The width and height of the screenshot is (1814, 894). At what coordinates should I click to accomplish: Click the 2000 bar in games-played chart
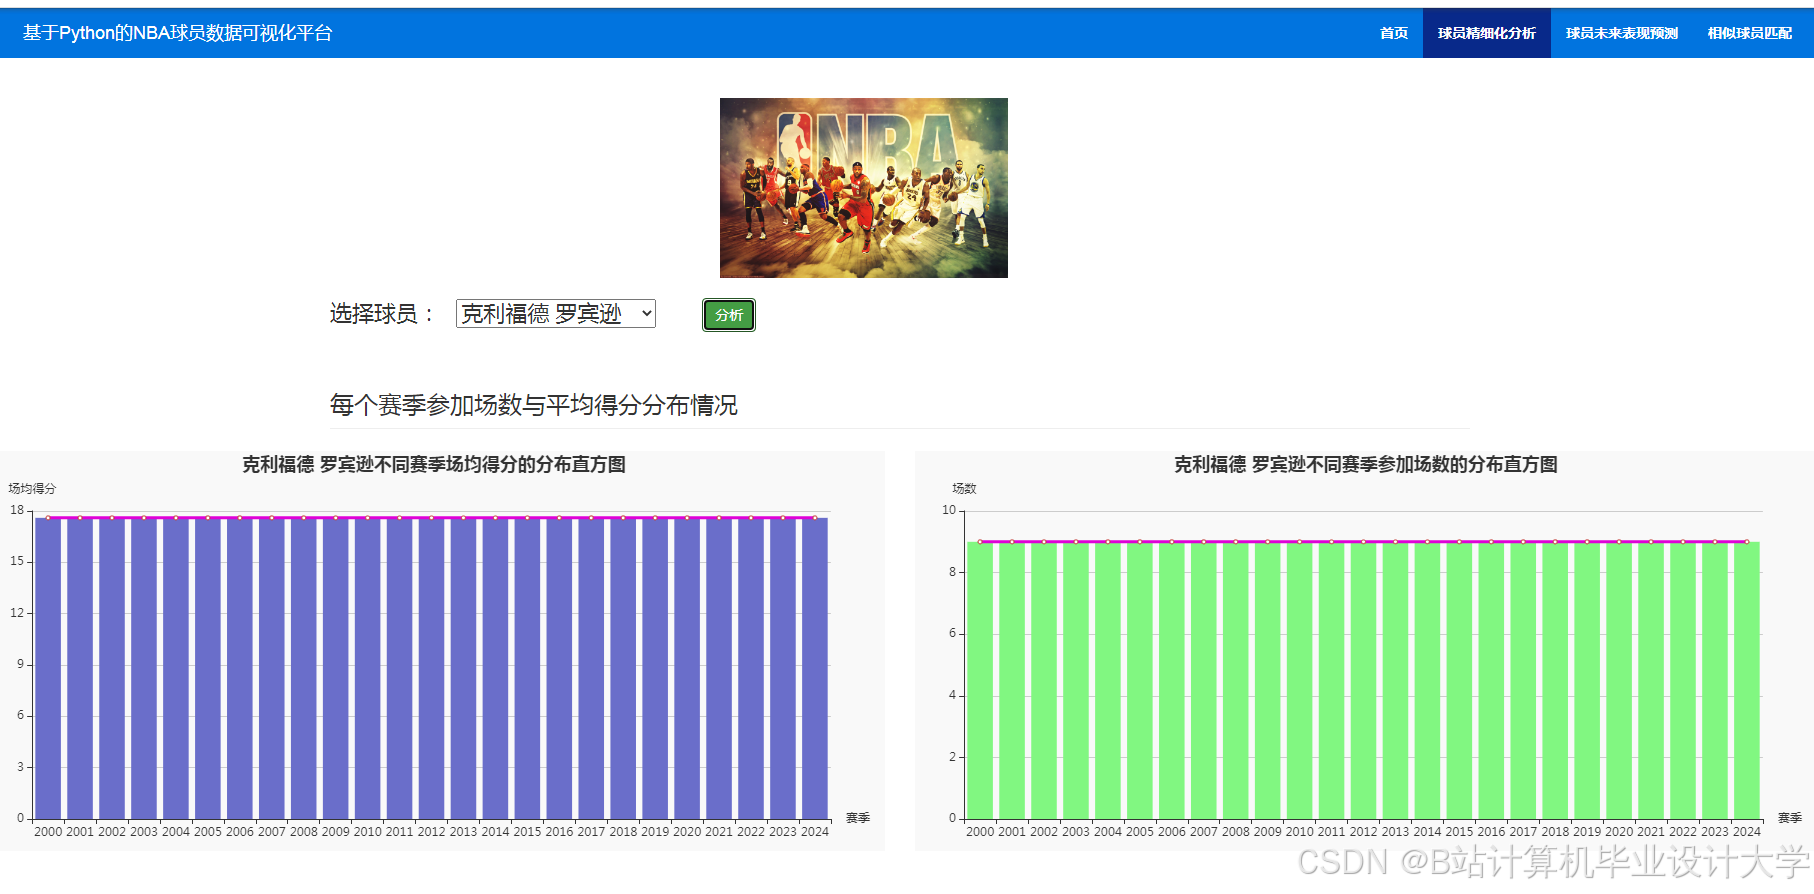point(980,680)
